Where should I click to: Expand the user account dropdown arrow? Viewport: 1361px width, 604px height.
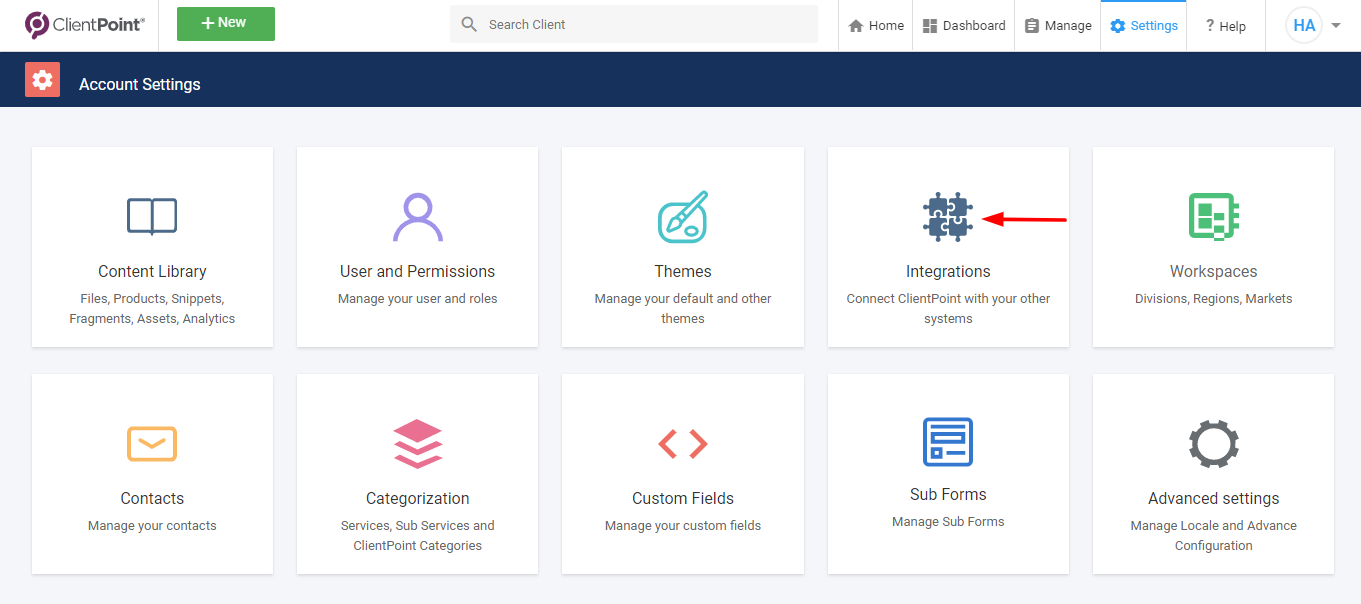[x=1336, y=26]
